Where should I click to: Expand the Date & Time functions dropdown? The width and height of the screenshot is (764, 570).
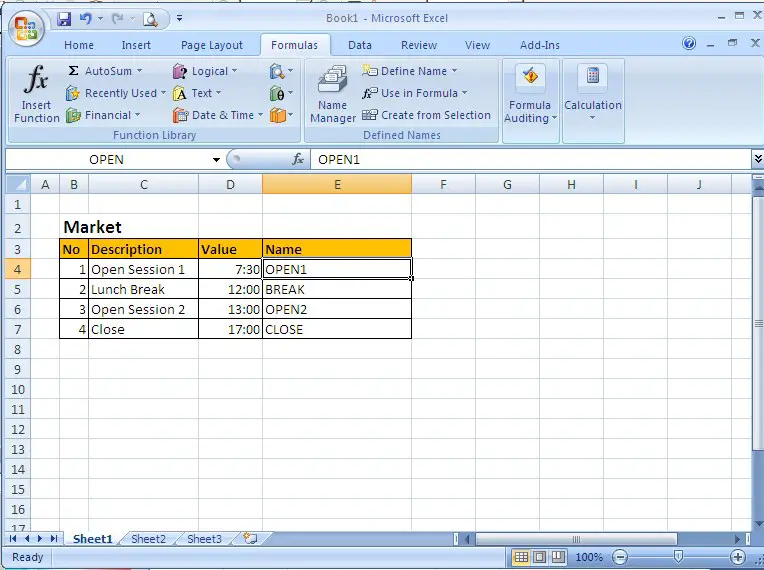(260, 115)
